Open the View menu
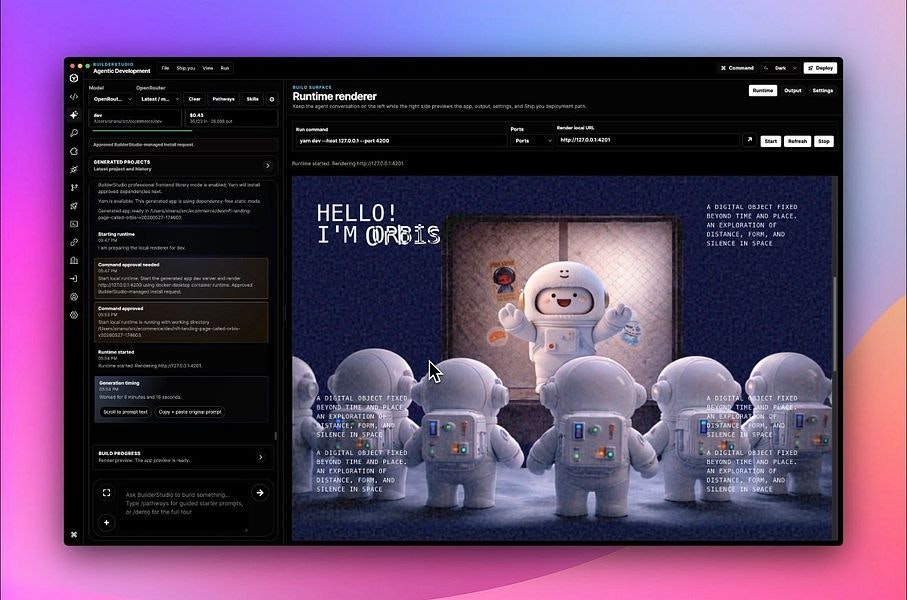 [x=208, y=68]
